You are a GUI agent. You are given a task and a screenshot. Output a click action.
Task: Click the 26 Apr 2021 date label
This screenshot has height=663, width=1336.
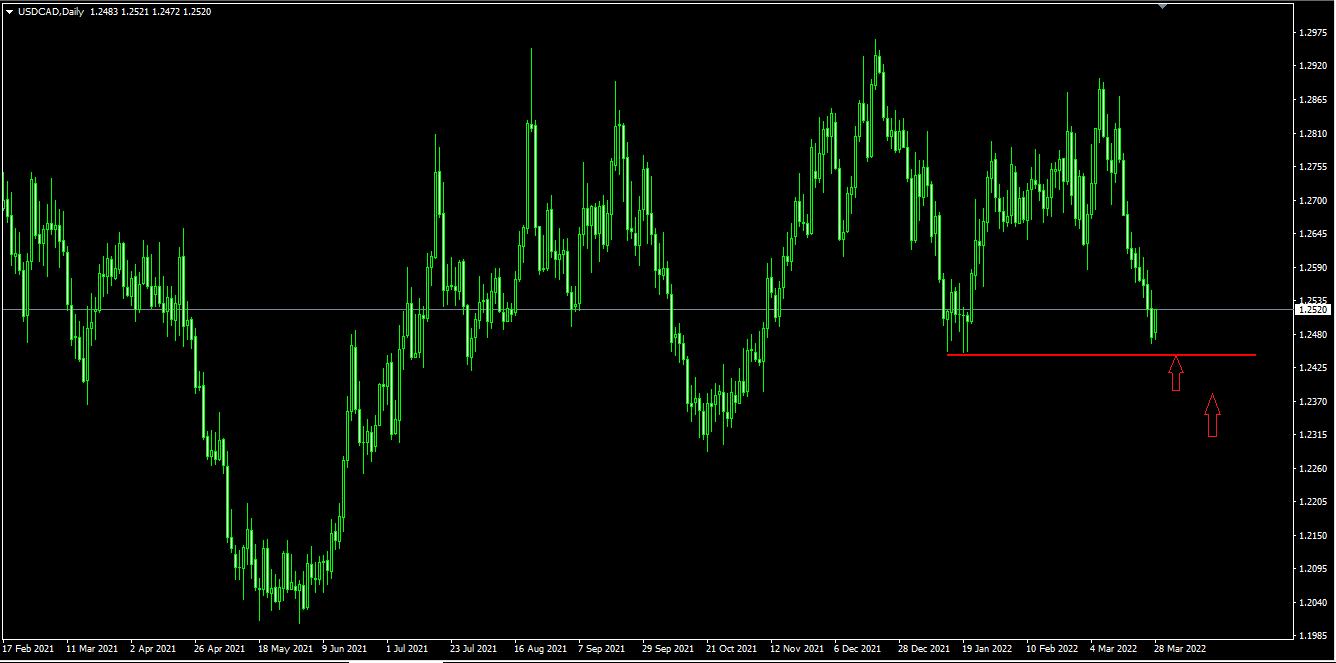[220, 648]
